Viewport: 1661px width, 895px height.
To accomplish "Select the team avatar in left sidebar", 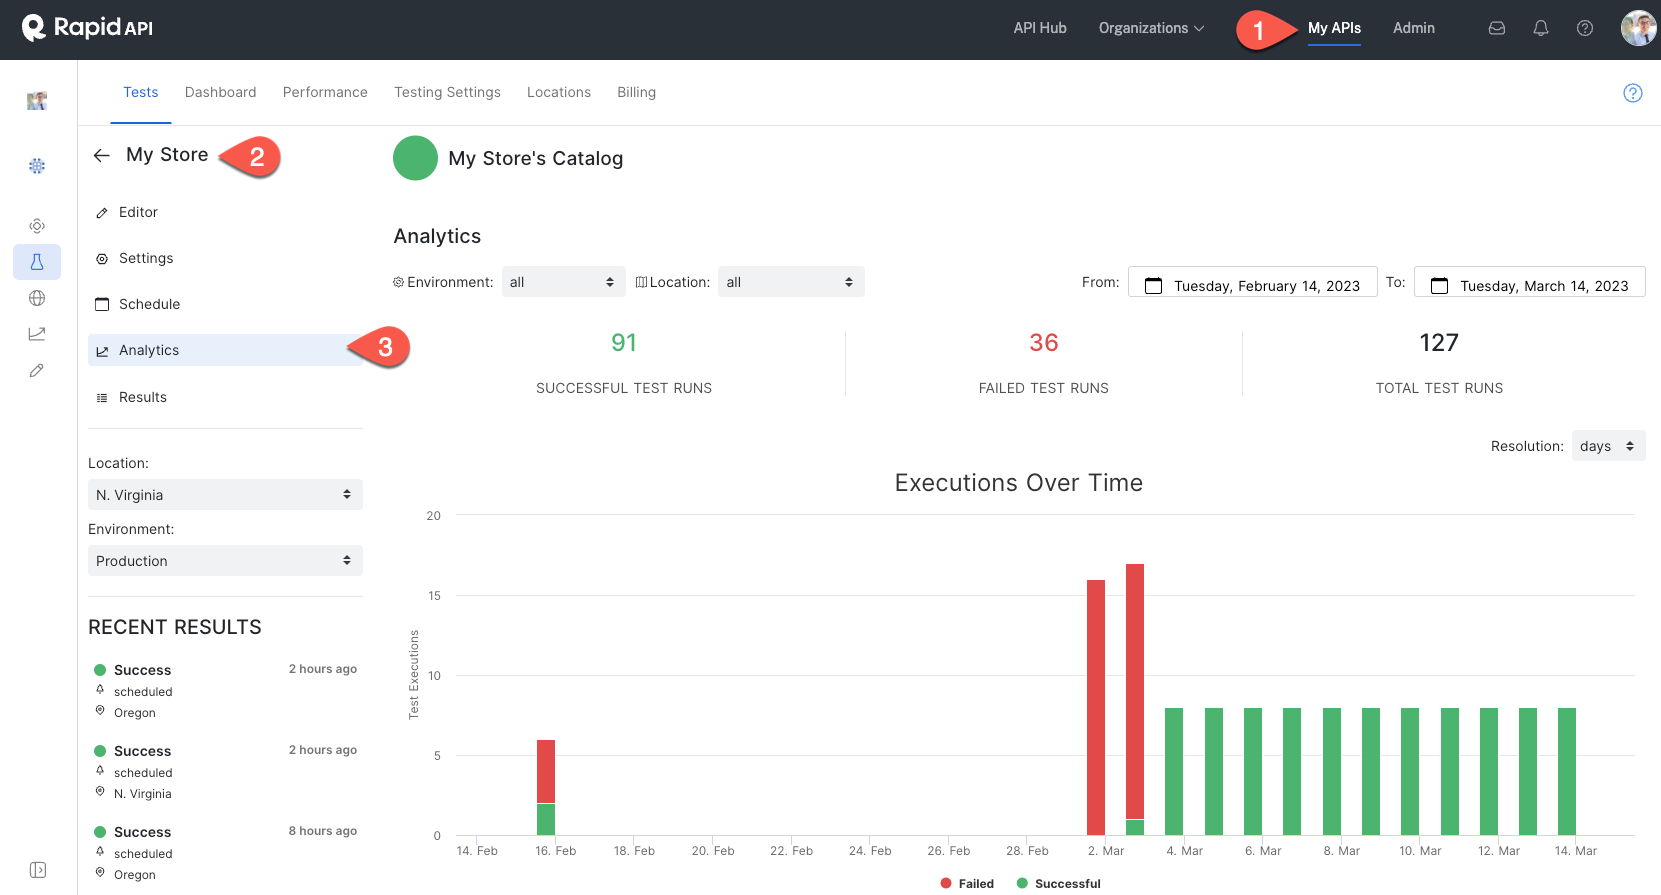I will click(x=37, y=100).
